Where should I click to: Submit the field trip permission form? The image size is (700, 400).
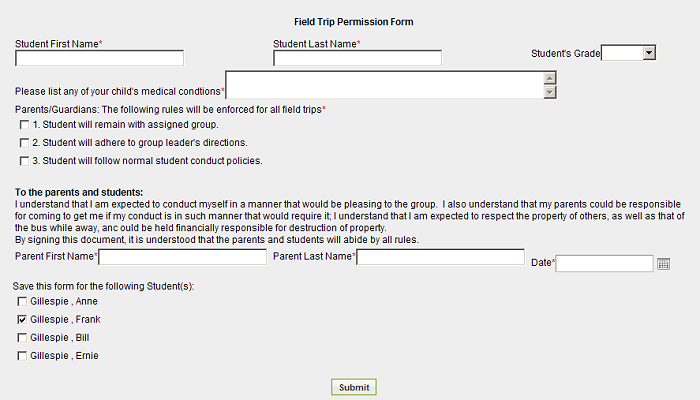coord(354,387)
